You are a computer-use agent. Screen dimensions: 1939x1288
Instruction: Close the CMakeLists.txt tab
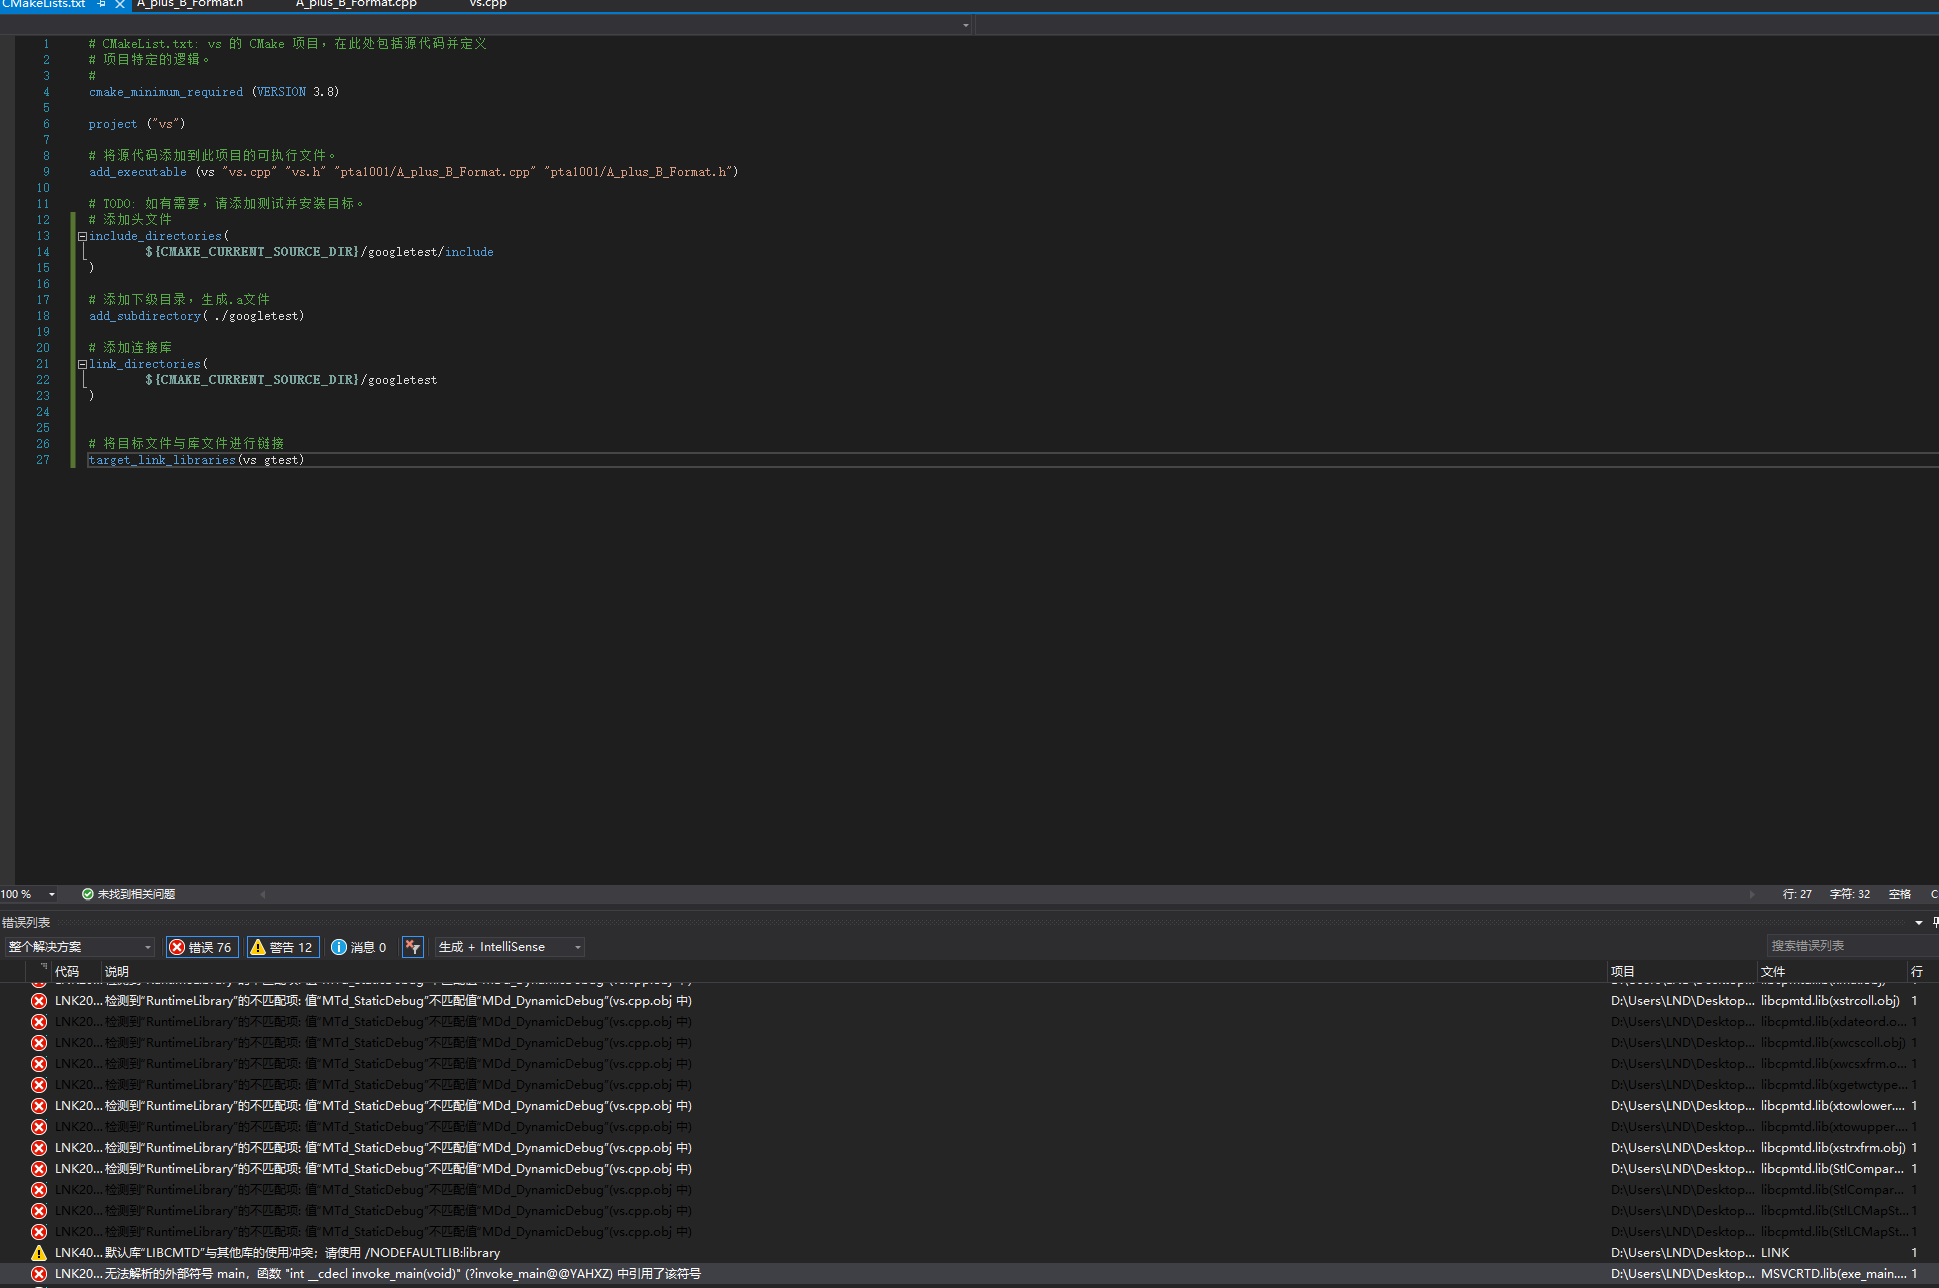120,4
